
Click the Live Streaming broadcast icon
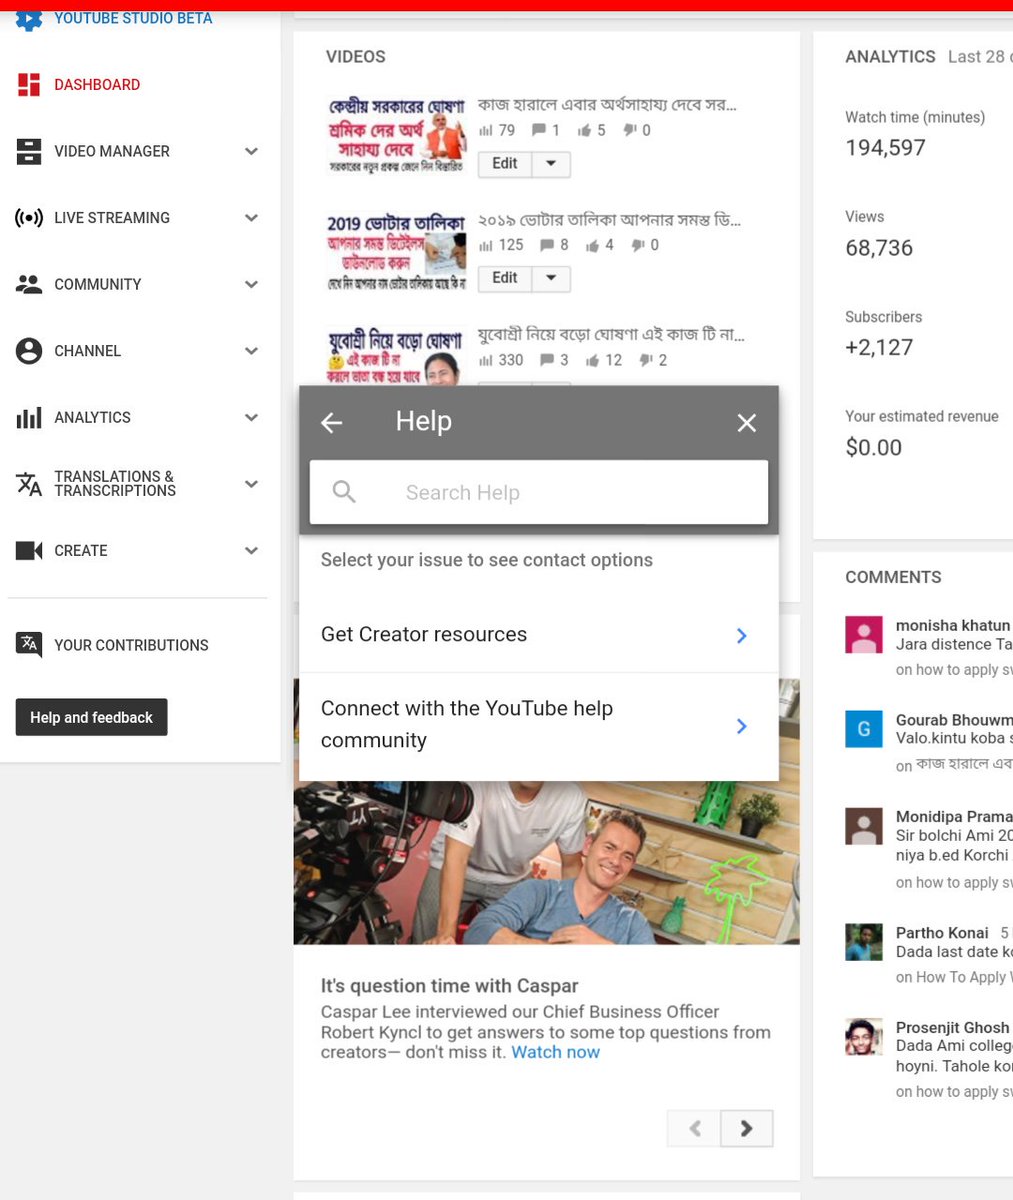29,218
